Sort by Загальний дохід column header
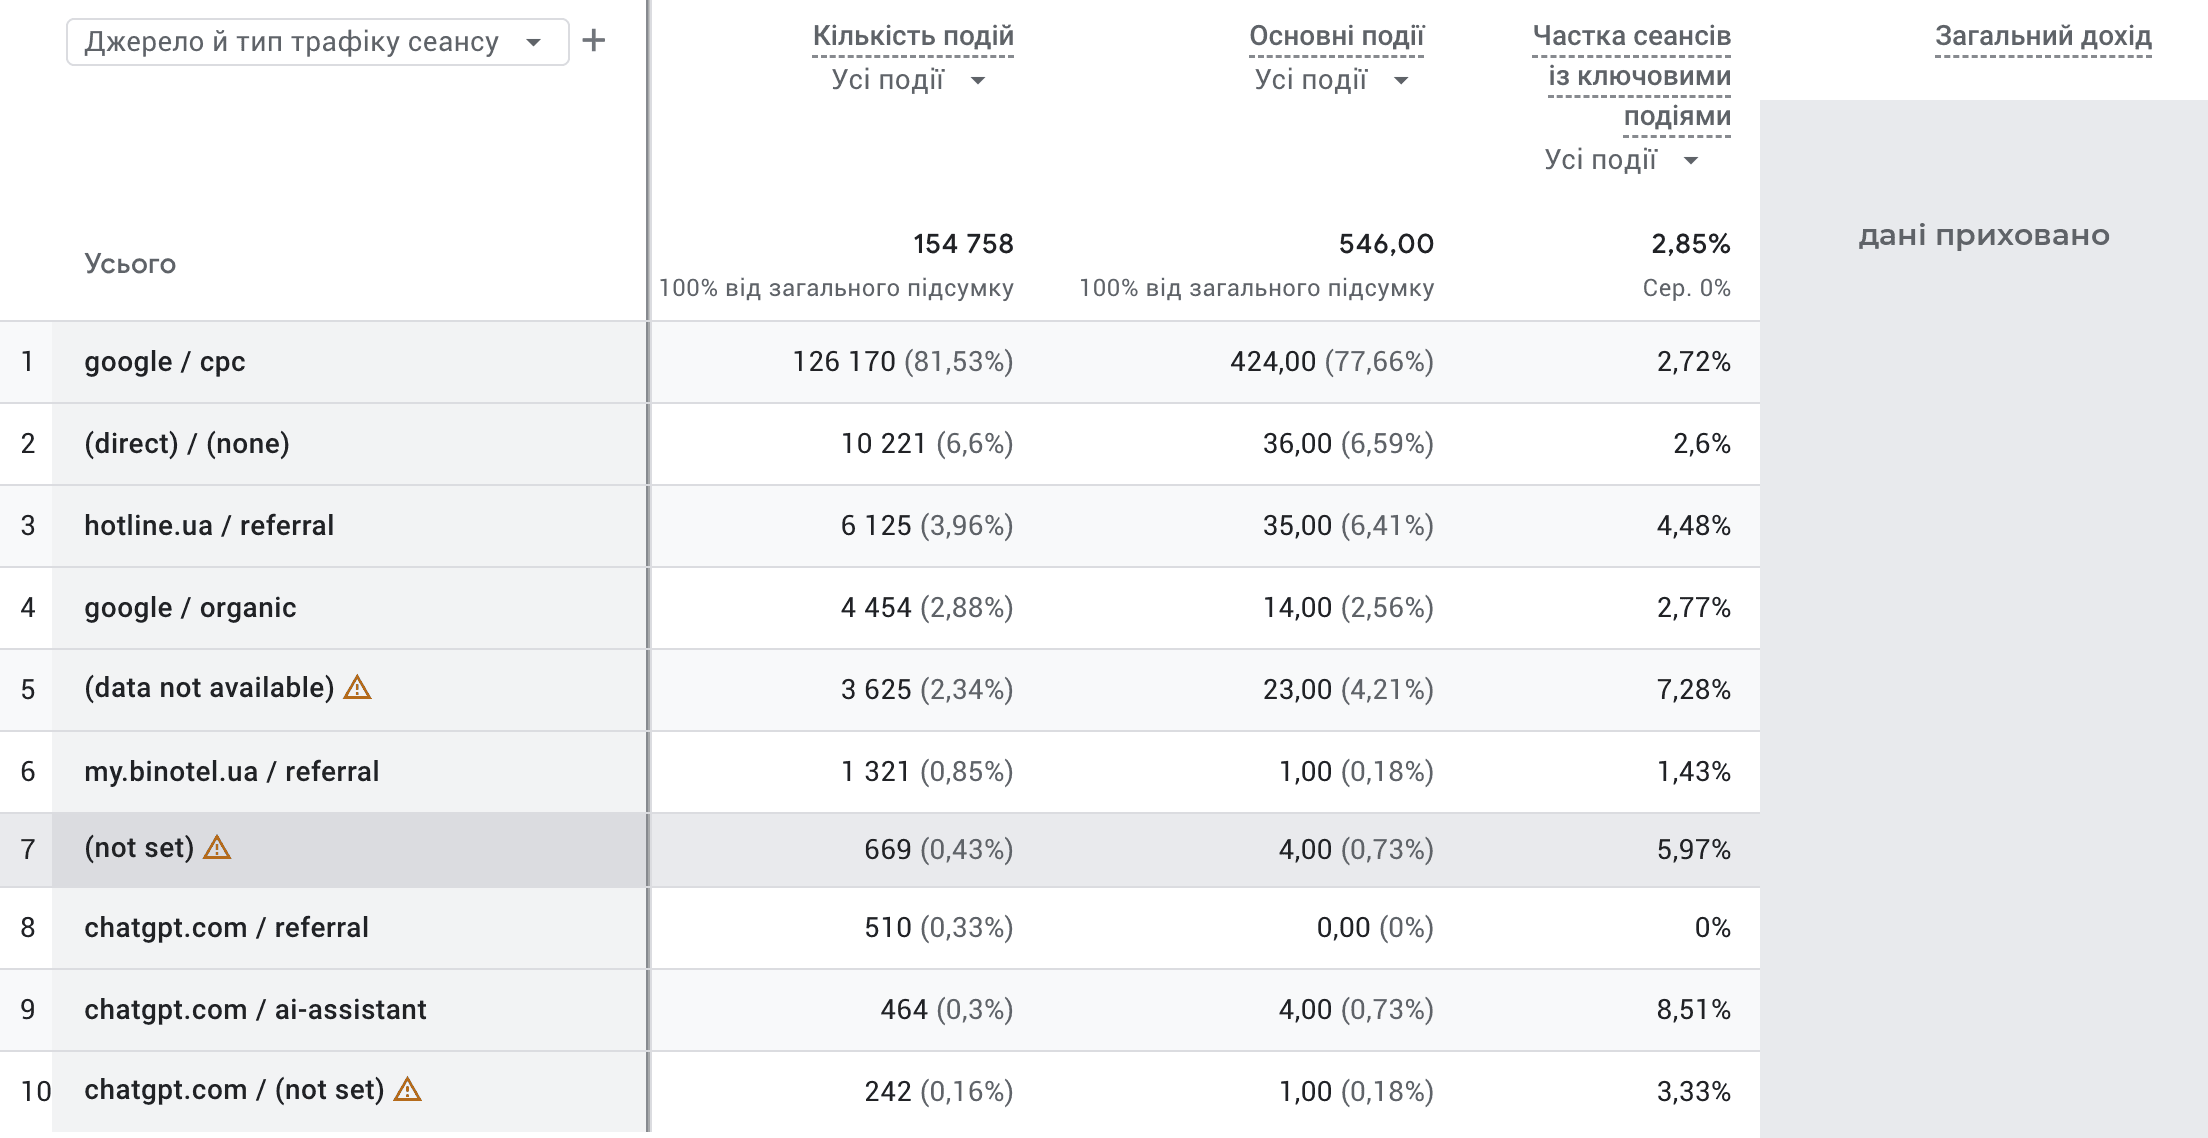The height and width of the screenshot is (1138, 2208). (2043, 36)
